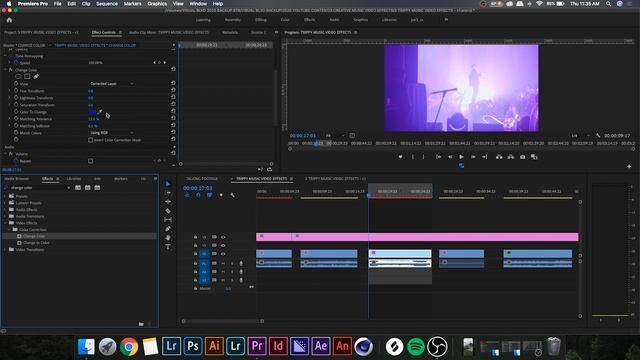This screenshot has height=360, width=640.
Task: Click the Export Frame camera icon
Action: point(522,157)
